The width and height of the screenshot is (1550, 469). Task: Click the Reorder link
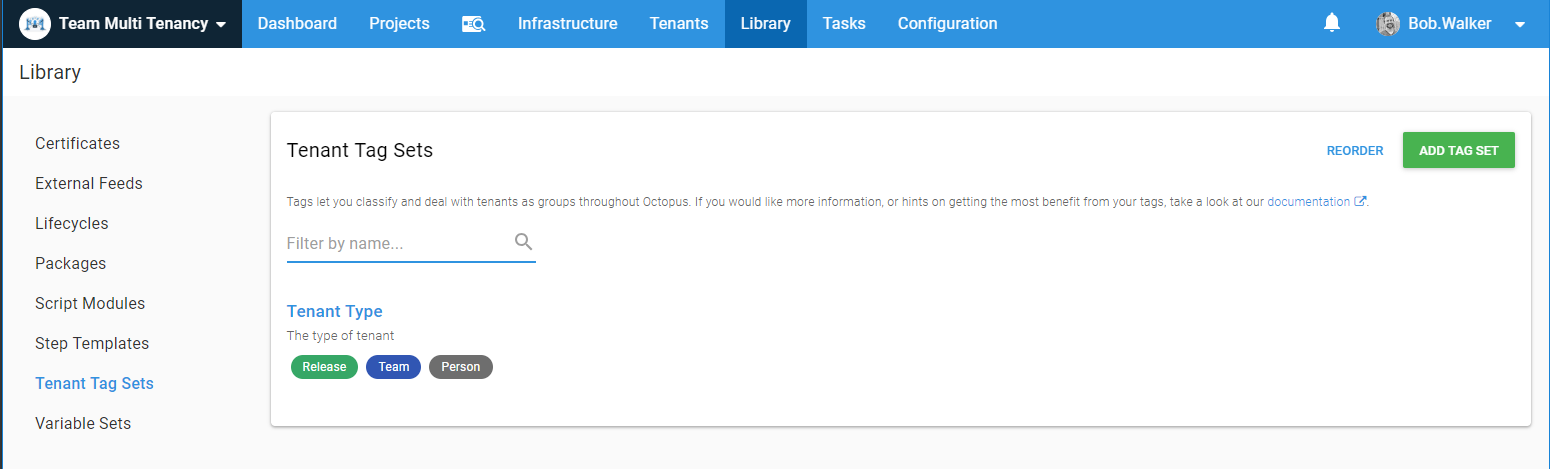point(1354,151)
